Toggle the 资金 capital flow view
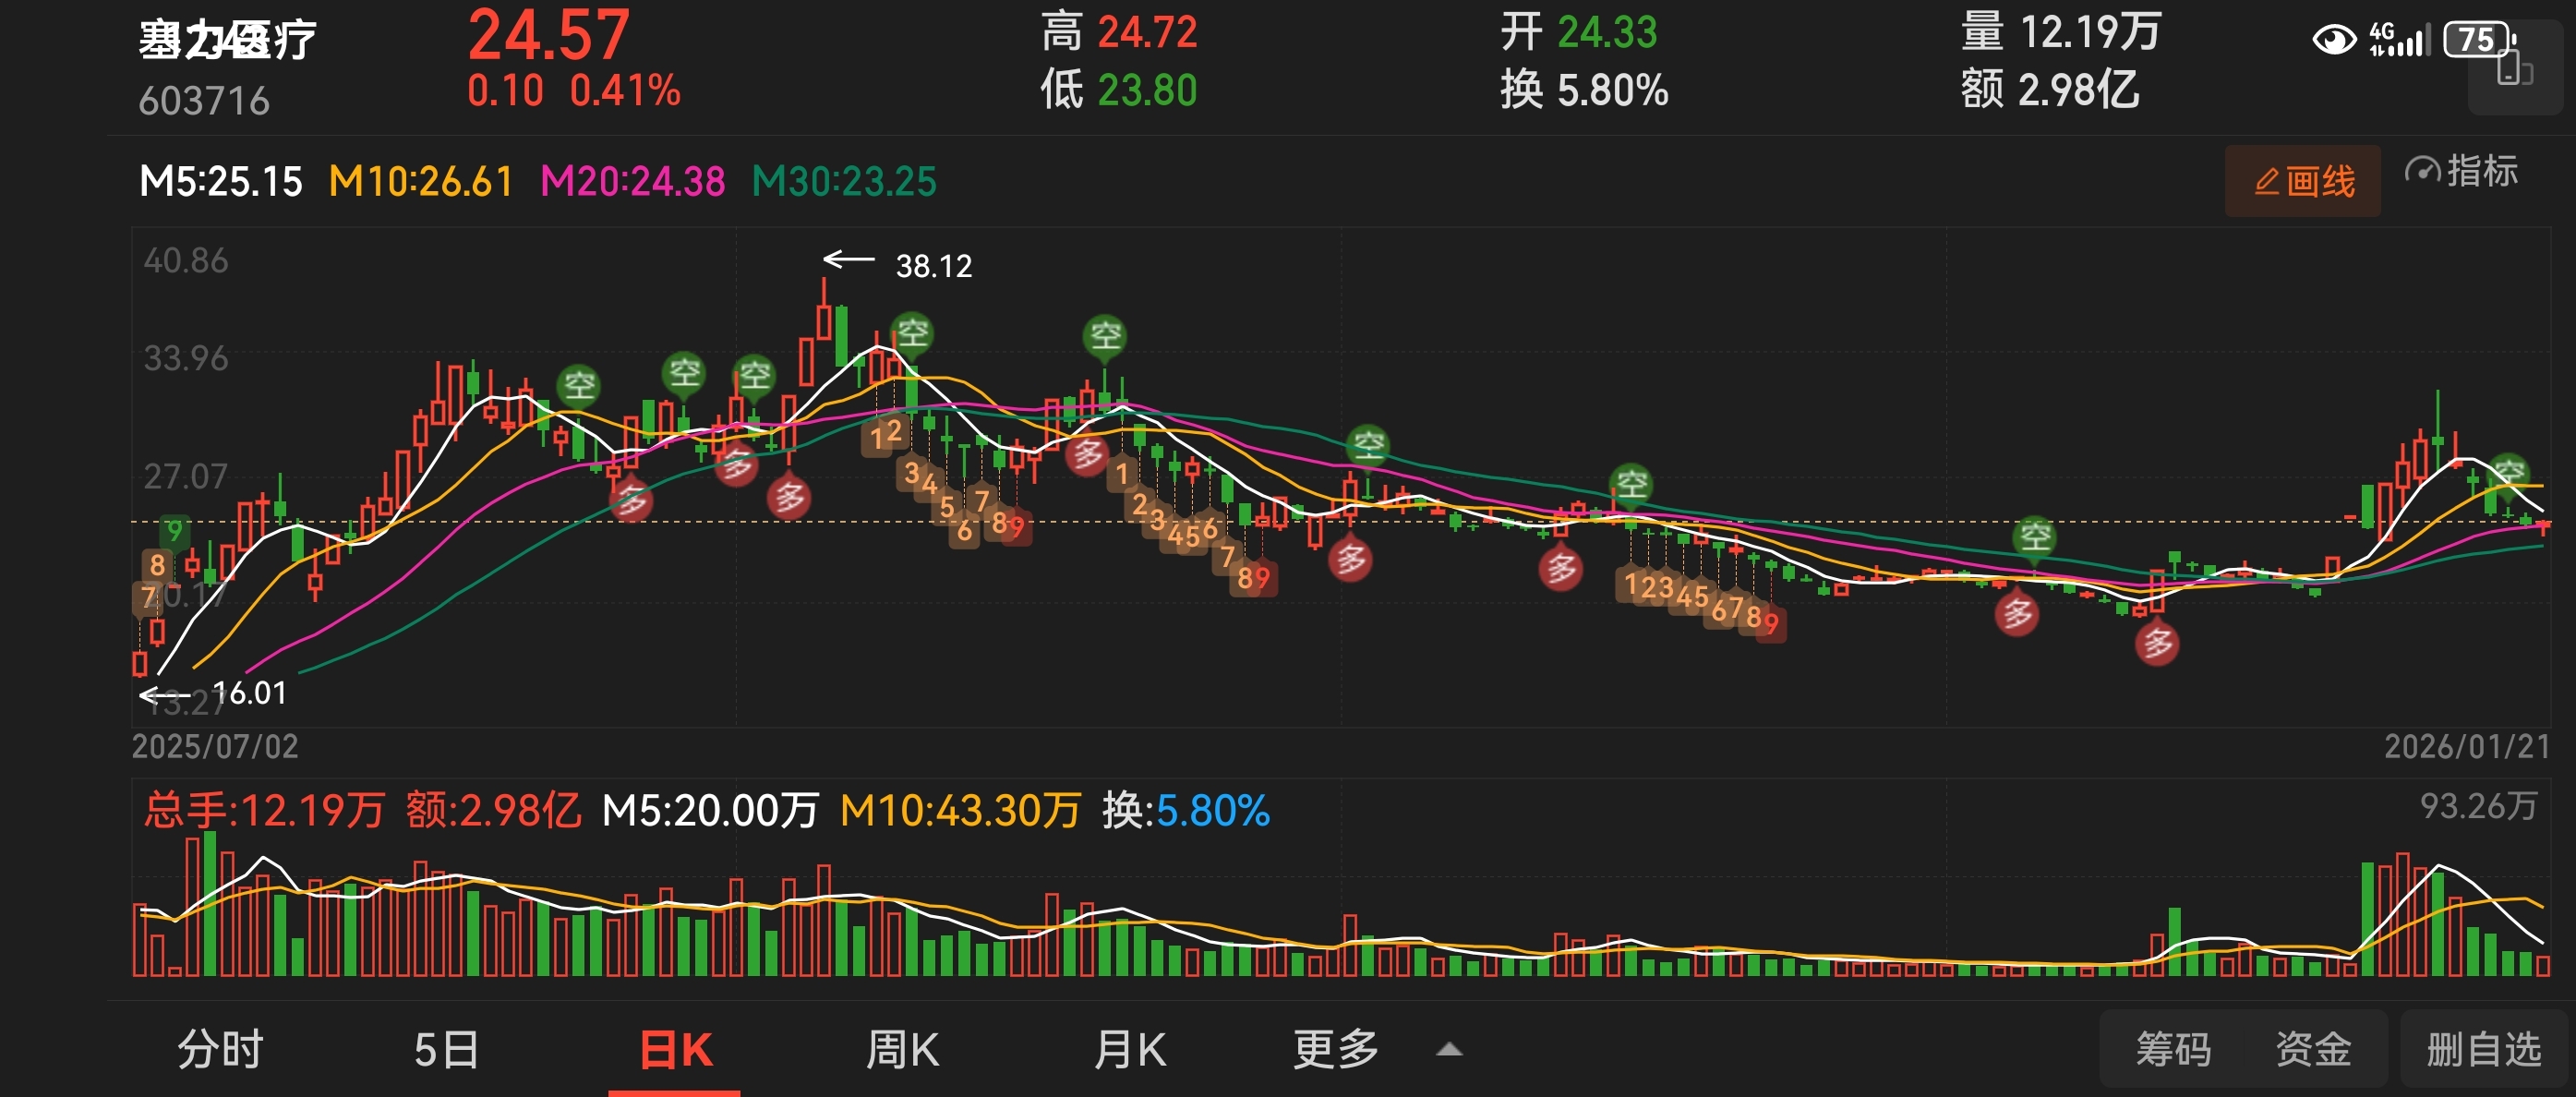2576x1097 pixels. (2313, 1050)
